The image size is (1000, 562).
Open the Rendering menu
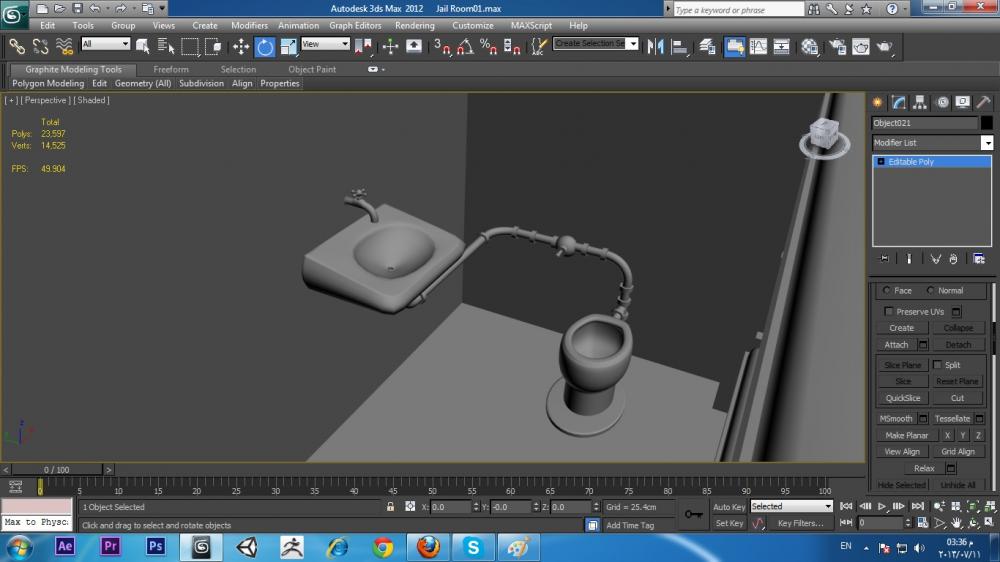(414, 25)
